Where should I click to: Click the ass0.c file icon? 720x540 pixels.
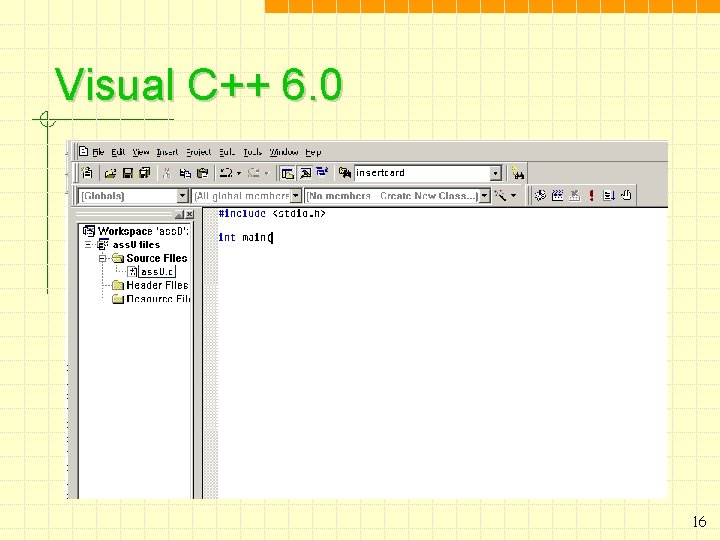point(132,272)
